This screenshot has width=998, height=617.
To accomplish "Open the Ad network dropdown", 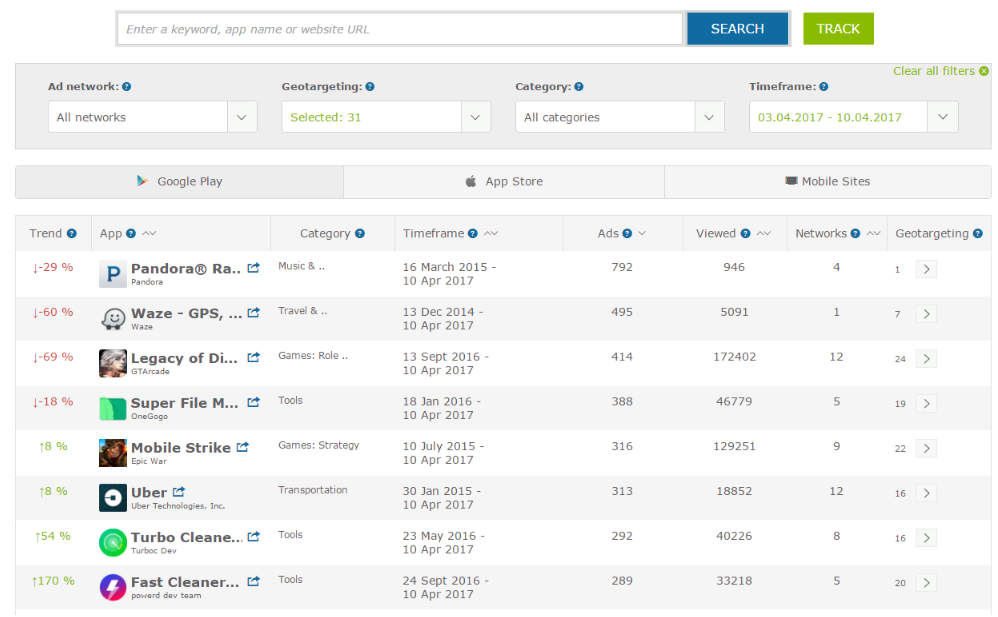I will (x=153, y=117).
